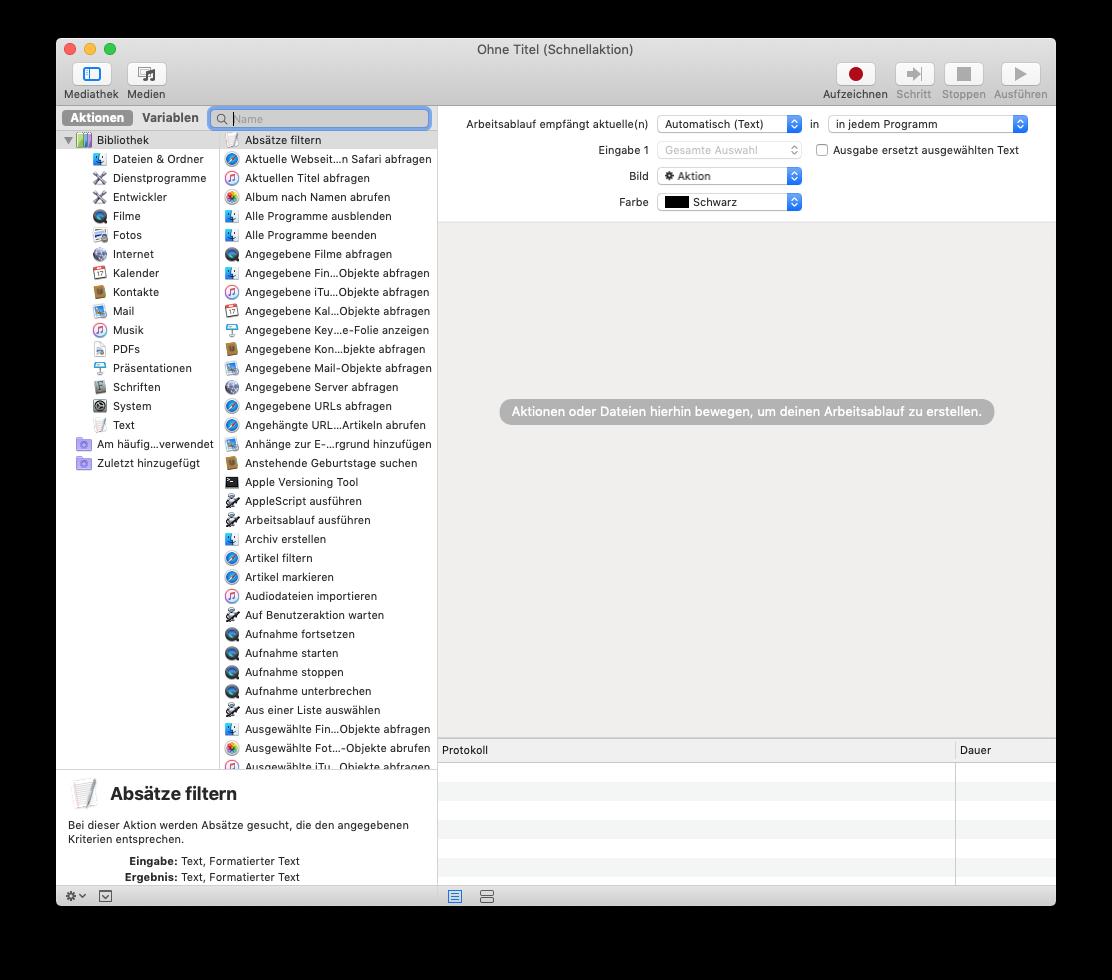1112x980 pixels.
Task: Click the Name search field
Action: [x=320, y=118]
